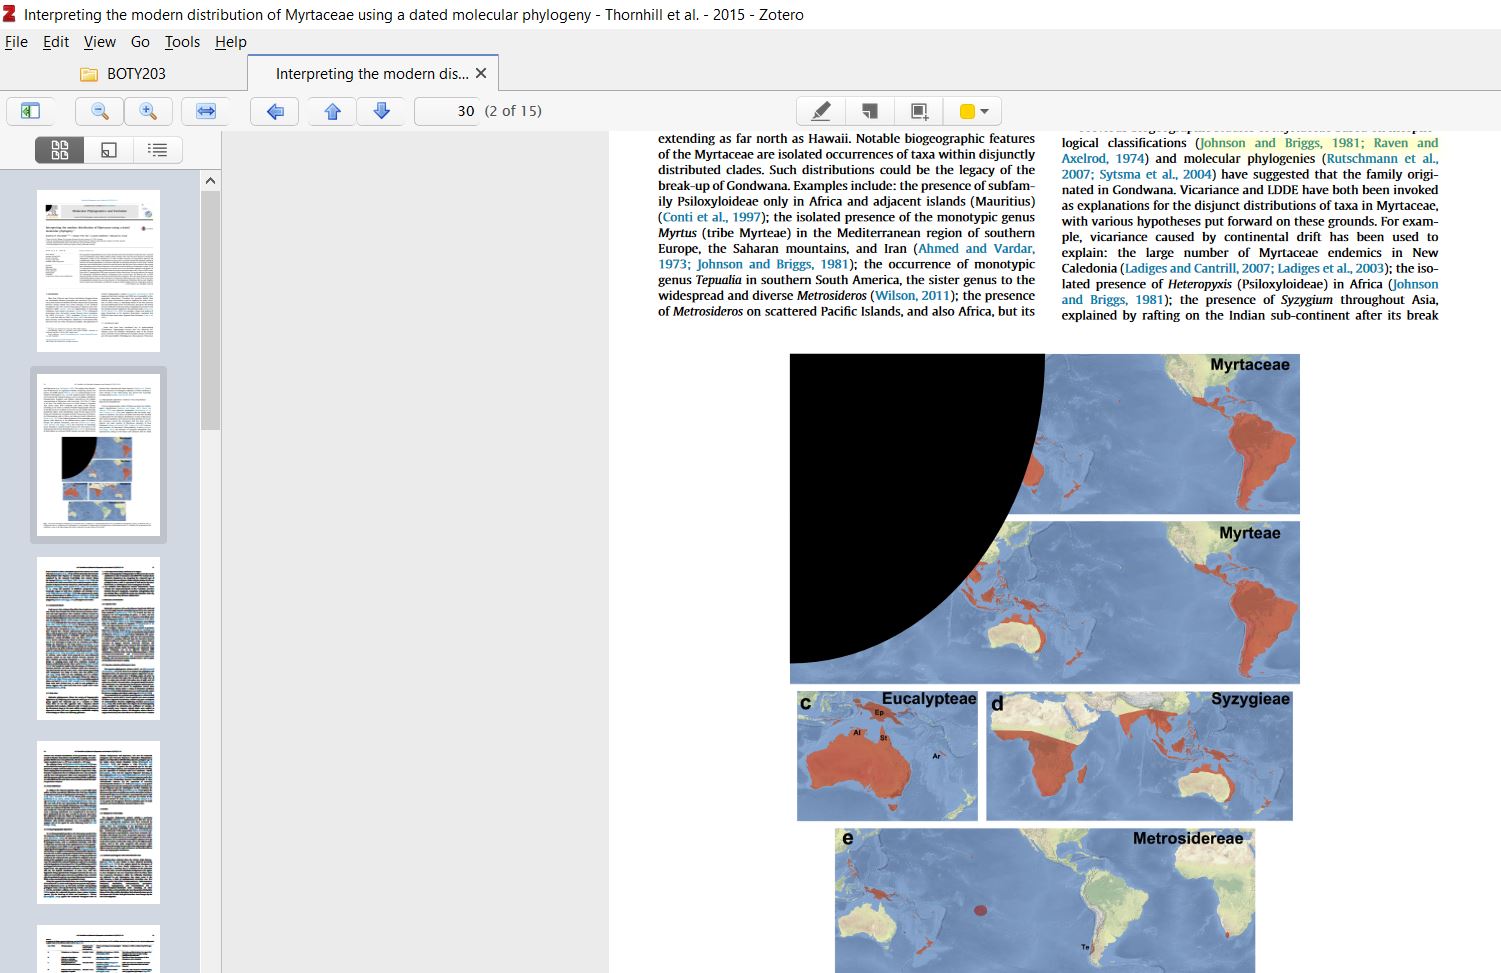Open 'Ladiges and Cantrill, 2007' citation link
1501x973 pixels.
coord(1197,268)
